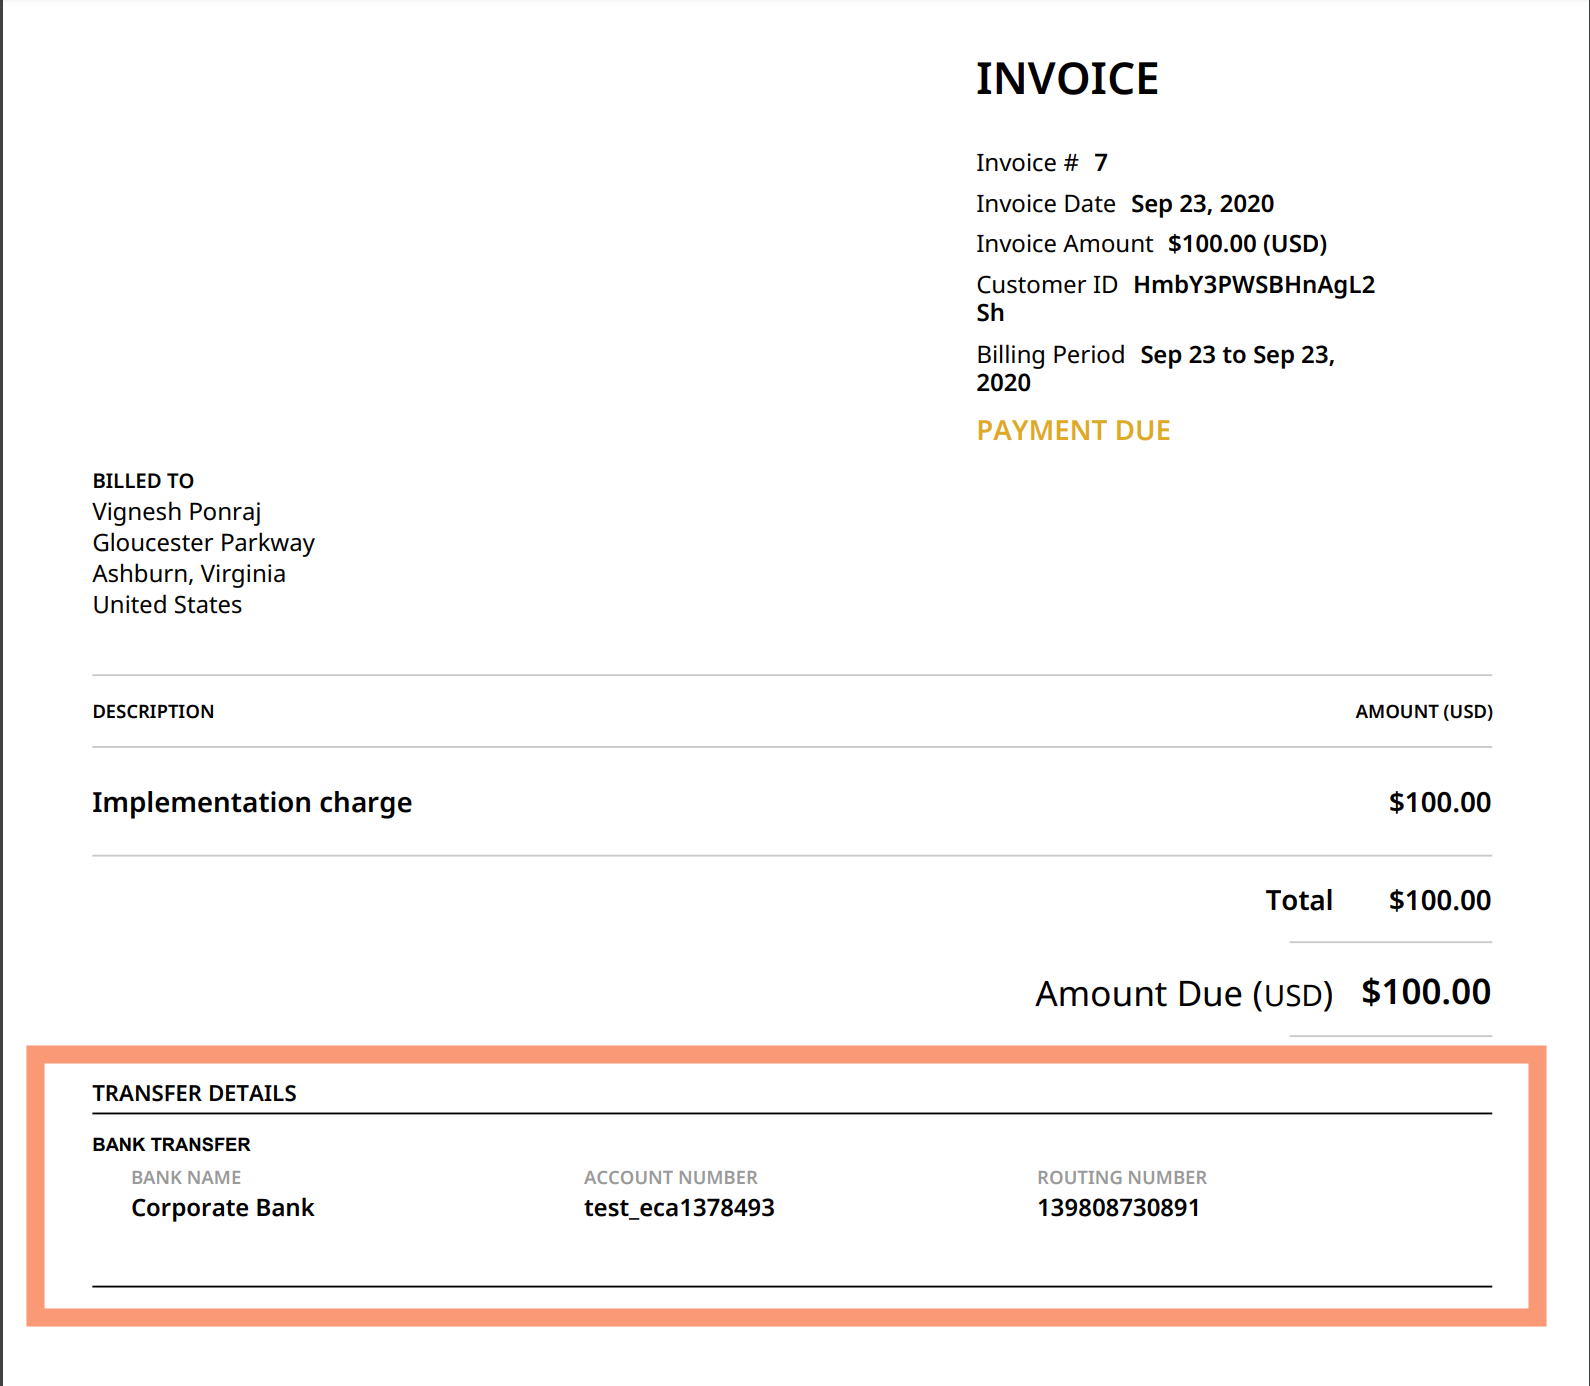Click the TRANSFER DETAILS section heading

point(194,1094)
